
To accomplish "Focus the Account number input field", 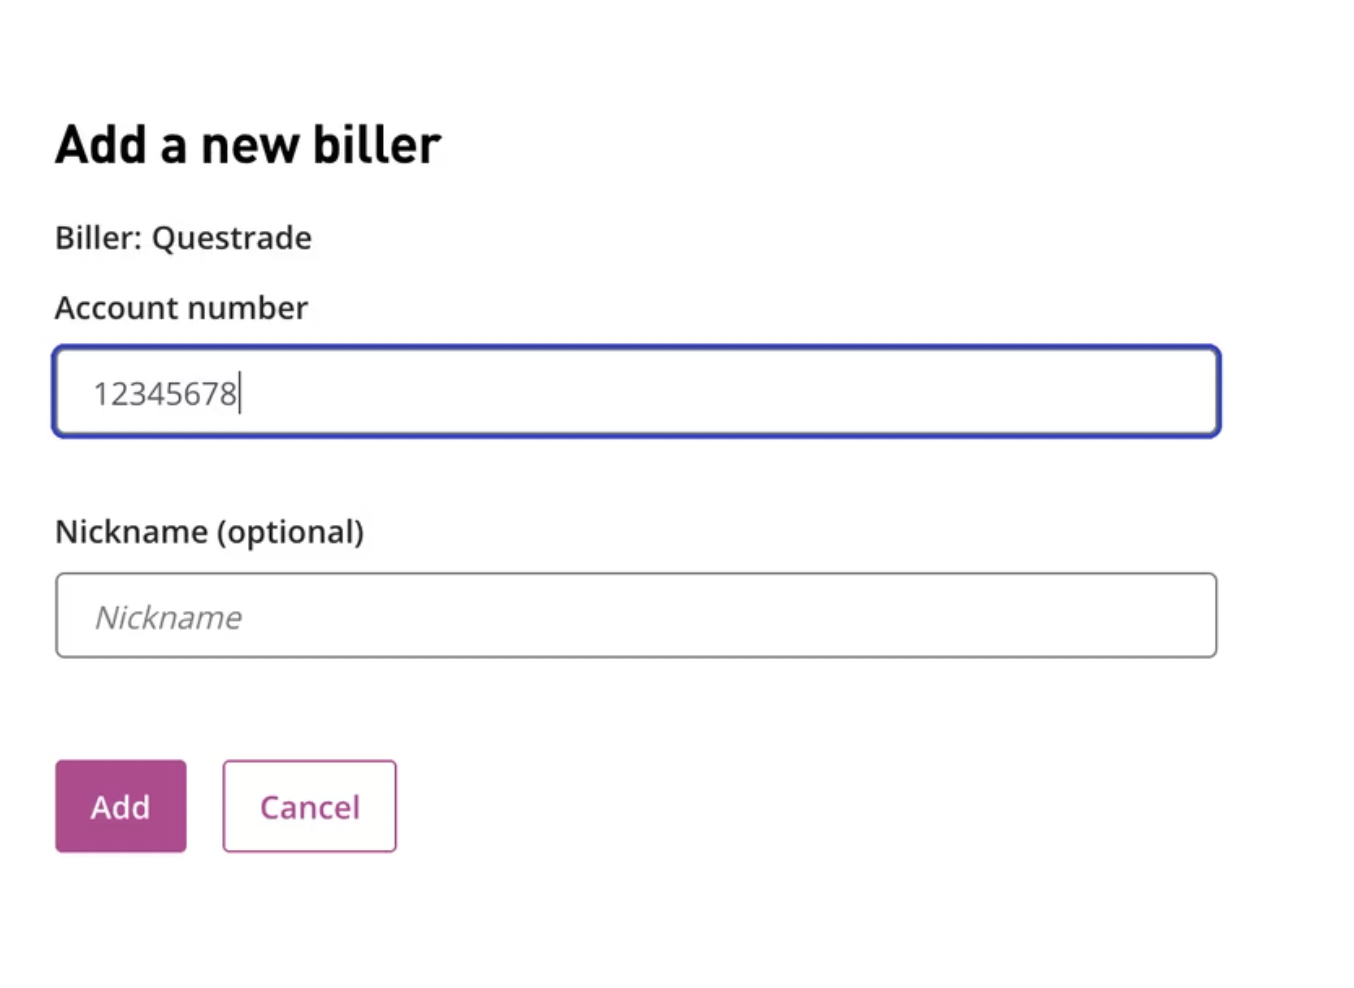I will [636, 392].
